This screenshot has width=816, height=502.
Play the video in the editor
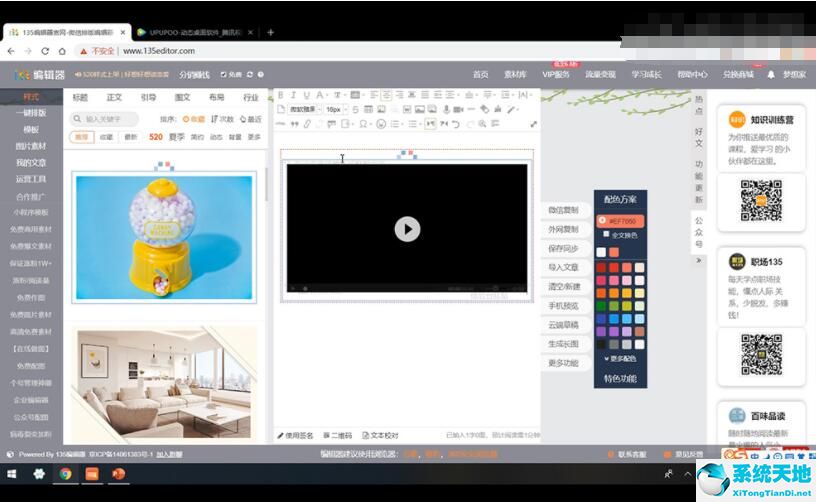click(407, 228)
